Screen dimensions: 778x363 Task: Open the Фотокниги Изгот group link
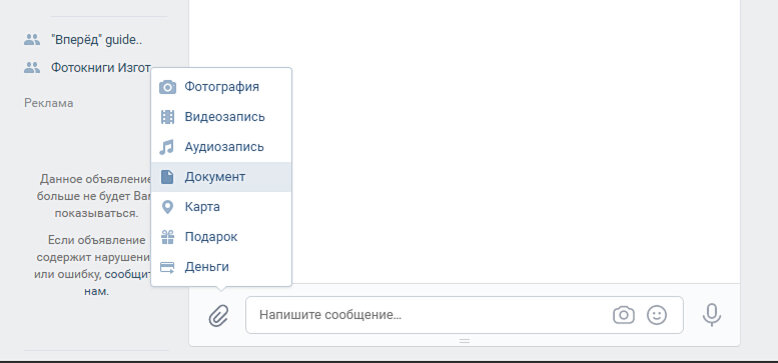101,68
